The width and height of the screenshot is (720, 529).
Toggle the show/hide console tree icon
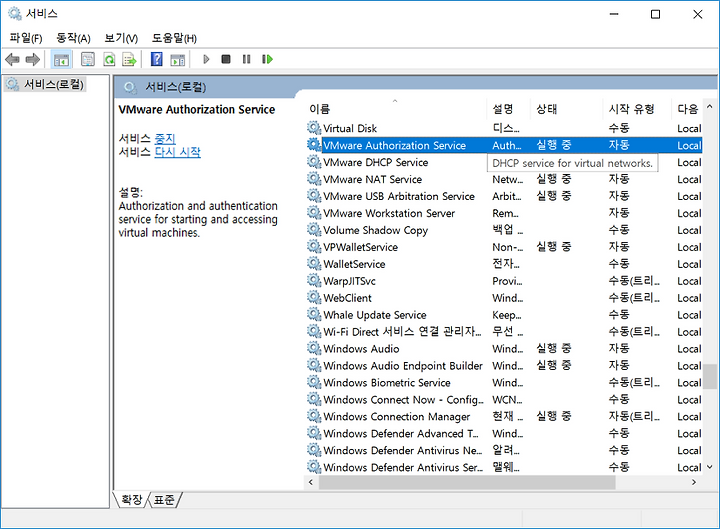coord(61,59)
